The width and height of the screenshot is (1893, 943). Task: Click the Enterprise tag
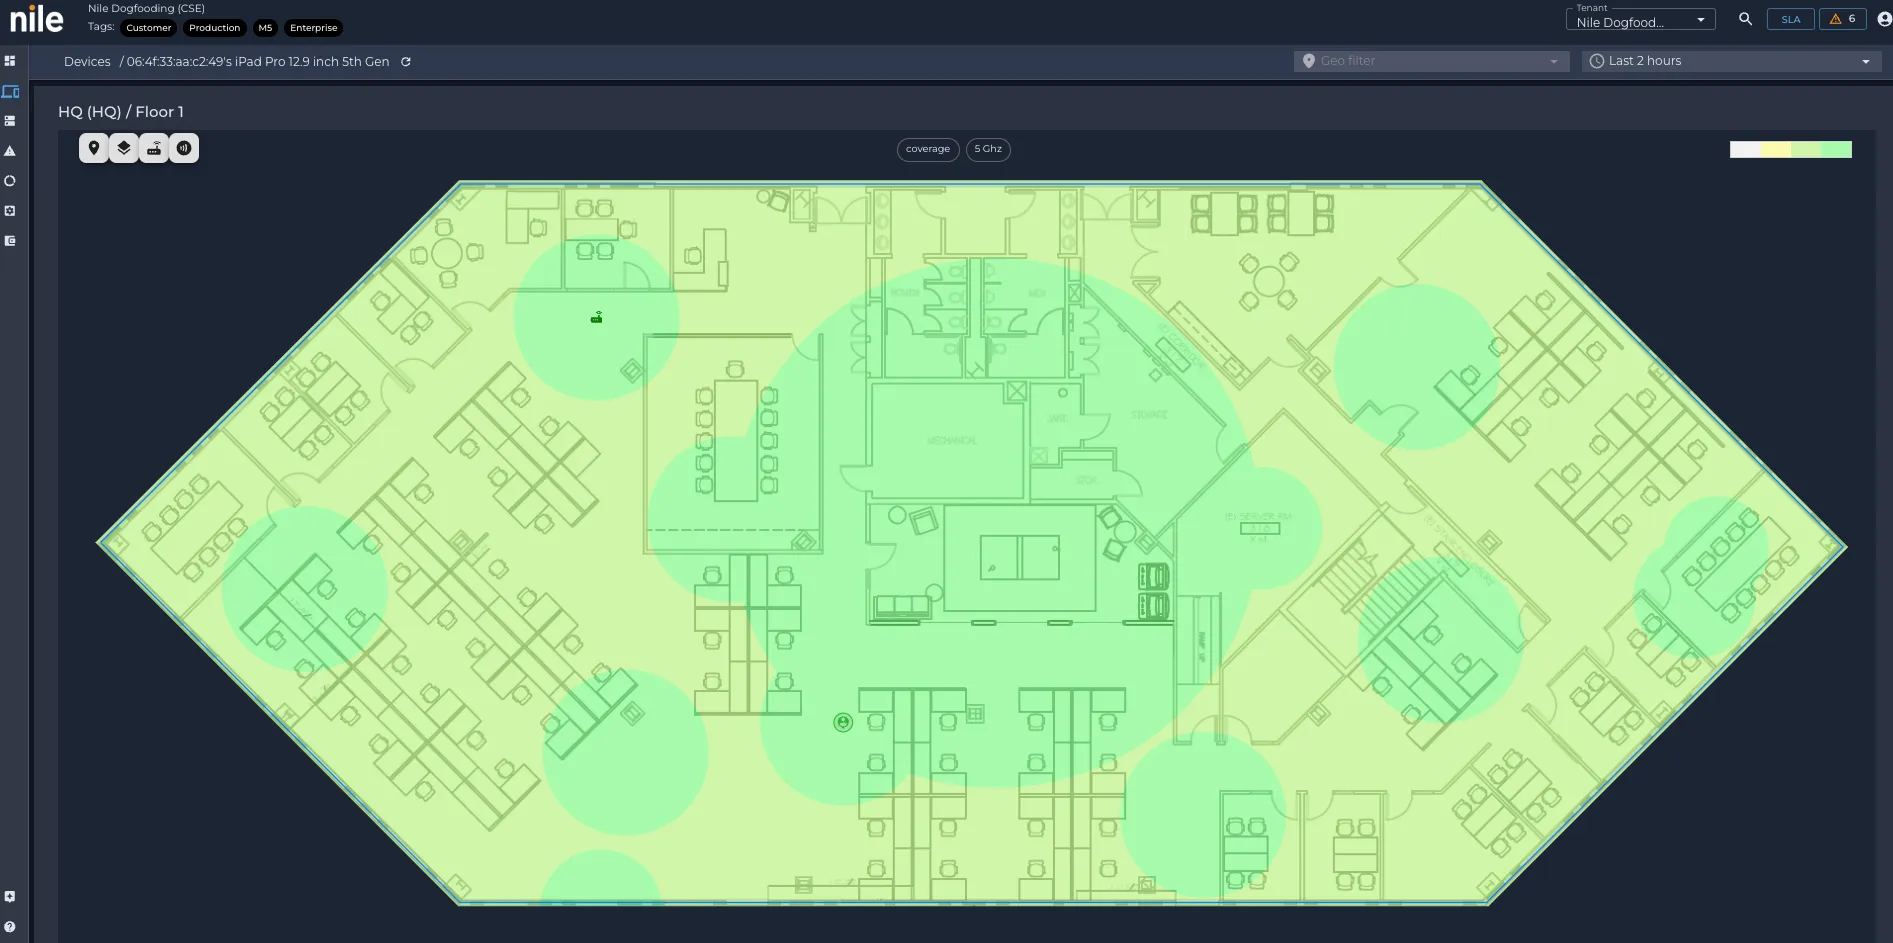tap(314, 28)
